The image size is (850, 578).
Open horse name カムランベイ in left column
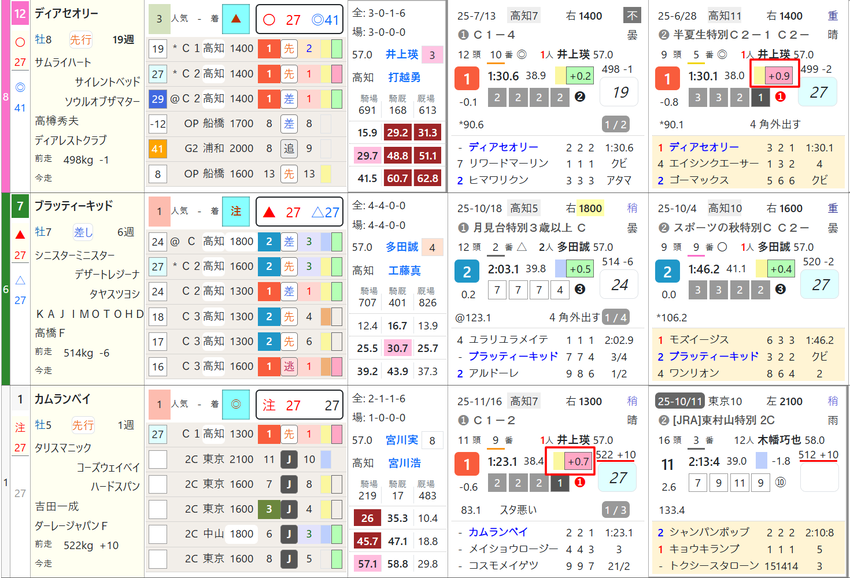coord(62,400)
